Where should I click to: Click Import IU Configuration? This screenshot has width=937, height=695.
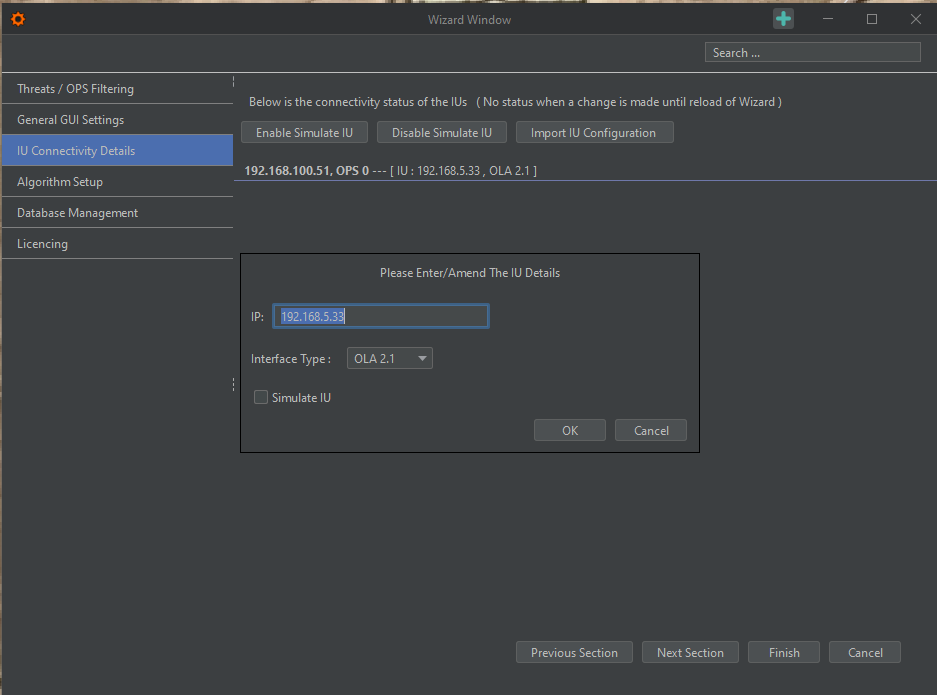pyautogui.click(x=594, y=131)
